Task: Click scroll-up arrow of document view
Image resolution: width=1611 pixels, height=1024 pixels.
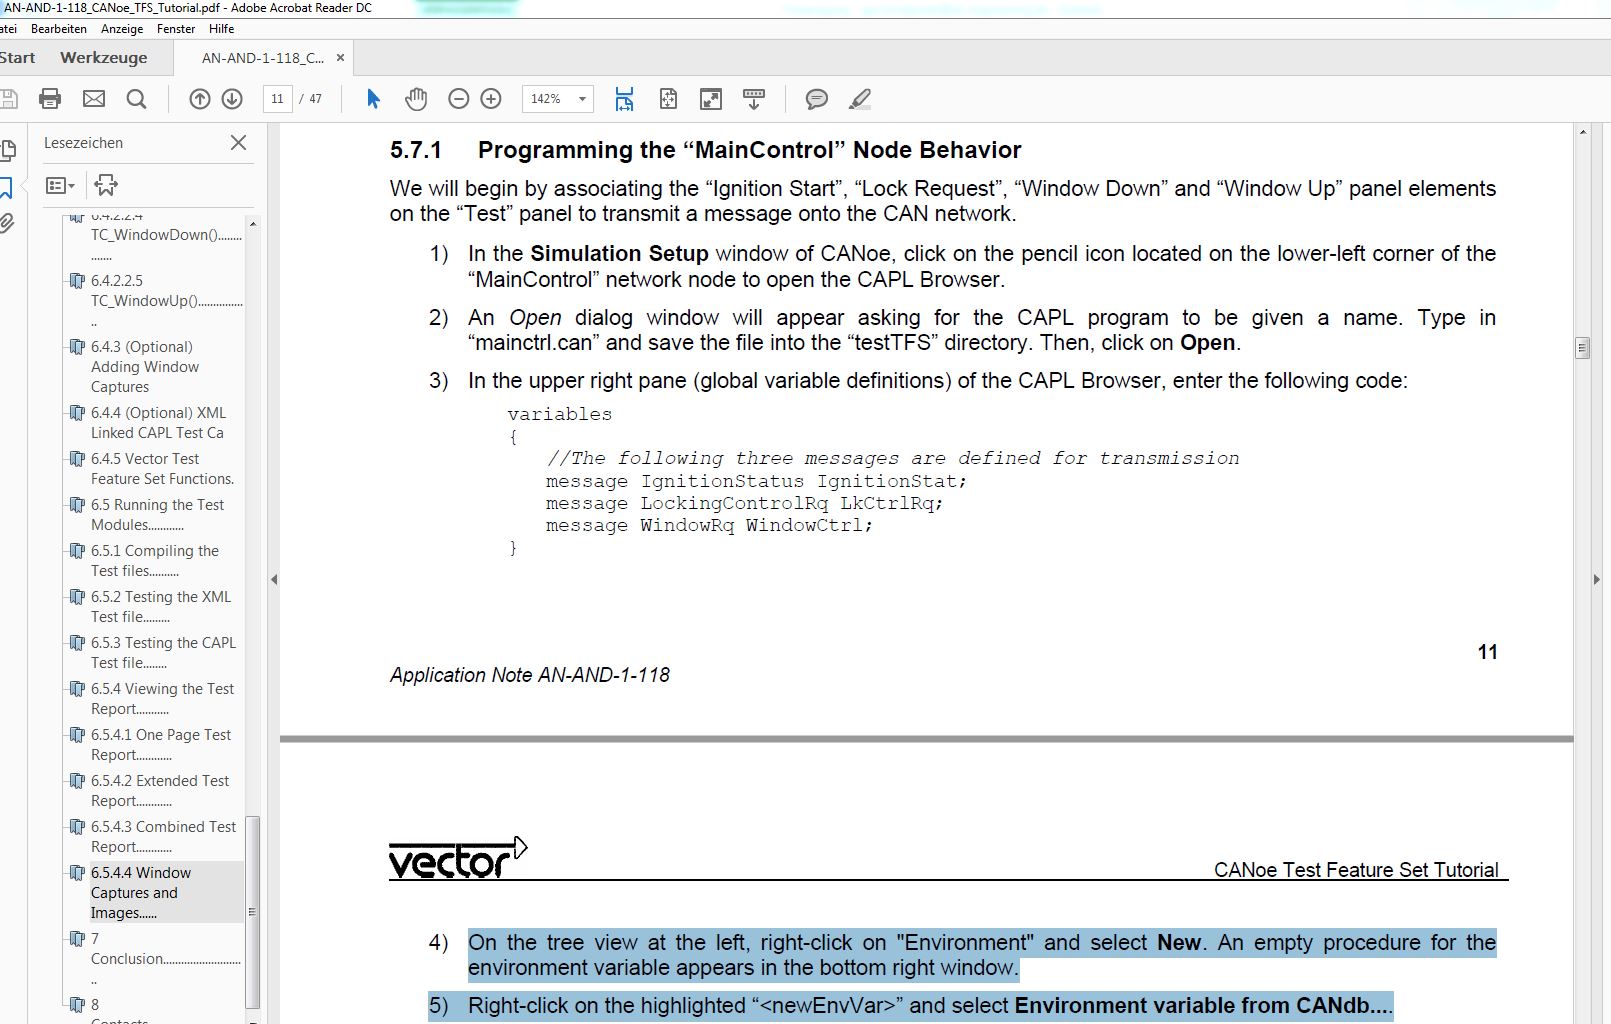Action: [1582, 132]
